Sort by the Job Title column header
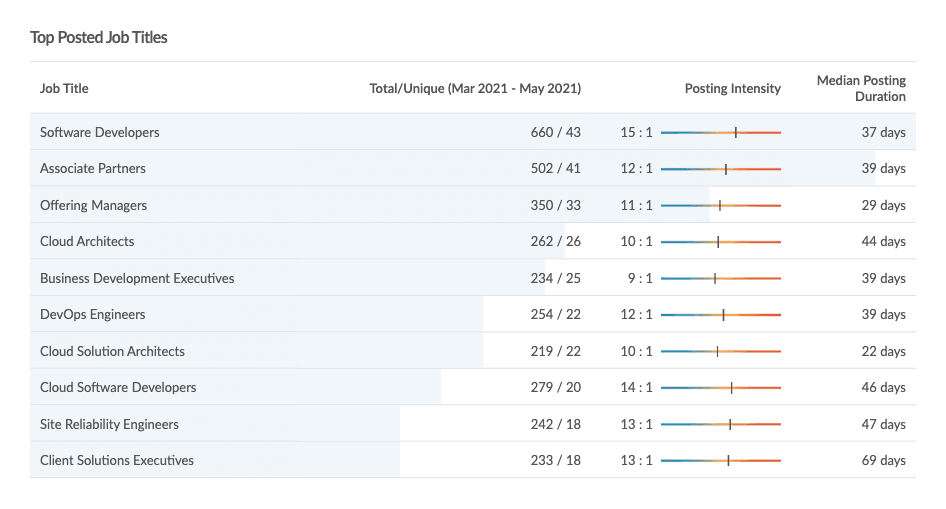 pyautogui.click(x=64, y=88)
